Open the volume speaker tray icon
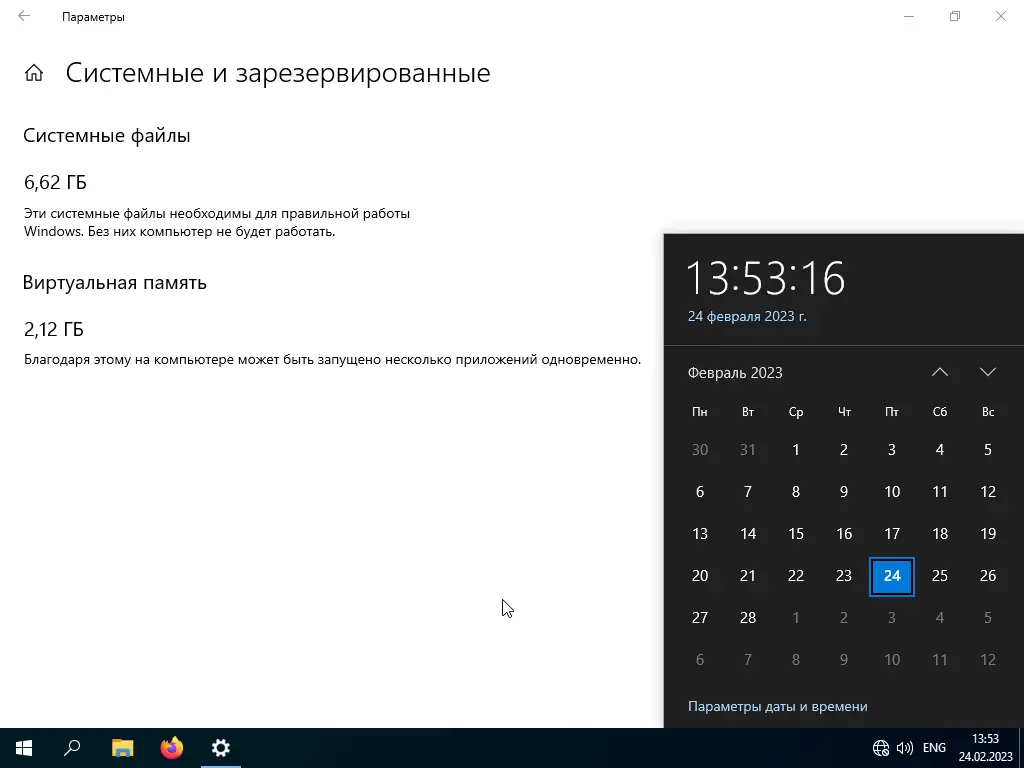Image resolution: width=1024 pixels, height=768 pixels. pyautogui.click(x=904, y=748)
